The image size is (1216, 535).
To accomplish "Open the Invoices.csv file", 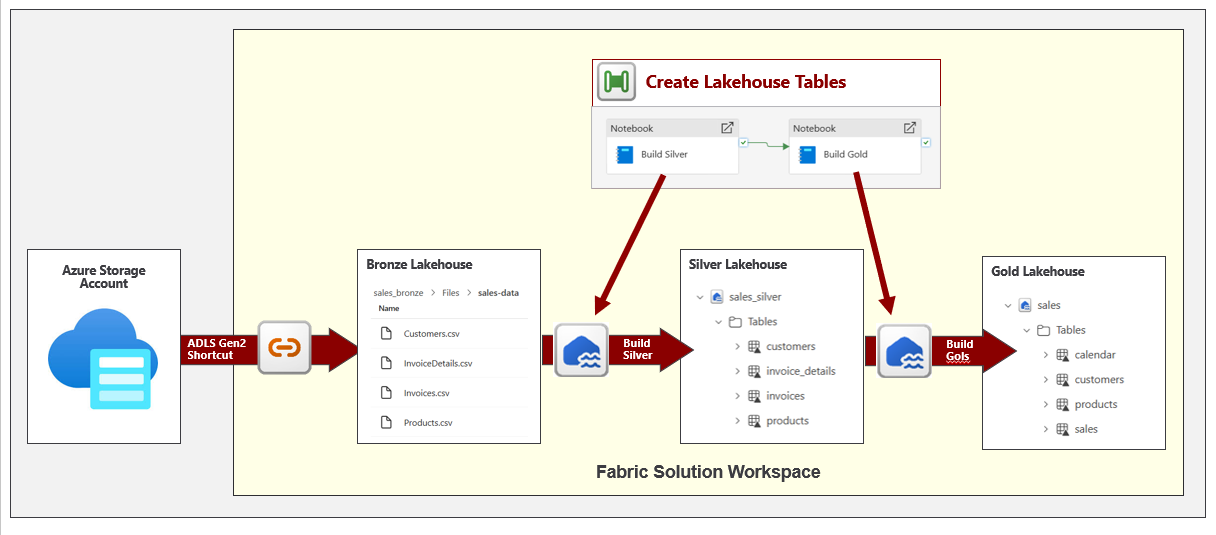I will coord(426,393).
